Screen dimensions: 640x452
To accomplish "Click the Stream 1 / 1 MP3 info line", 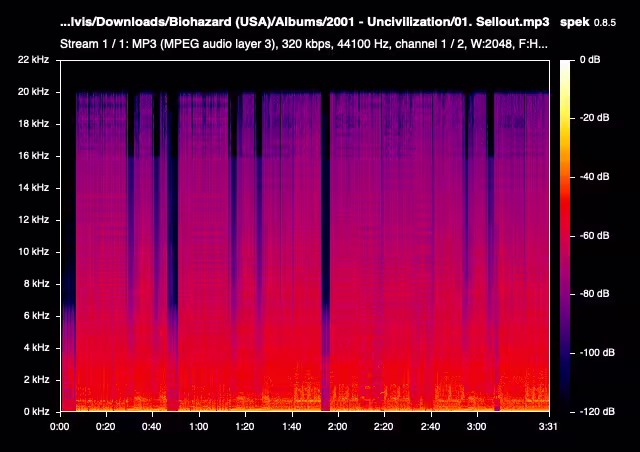I will [304, 44].
